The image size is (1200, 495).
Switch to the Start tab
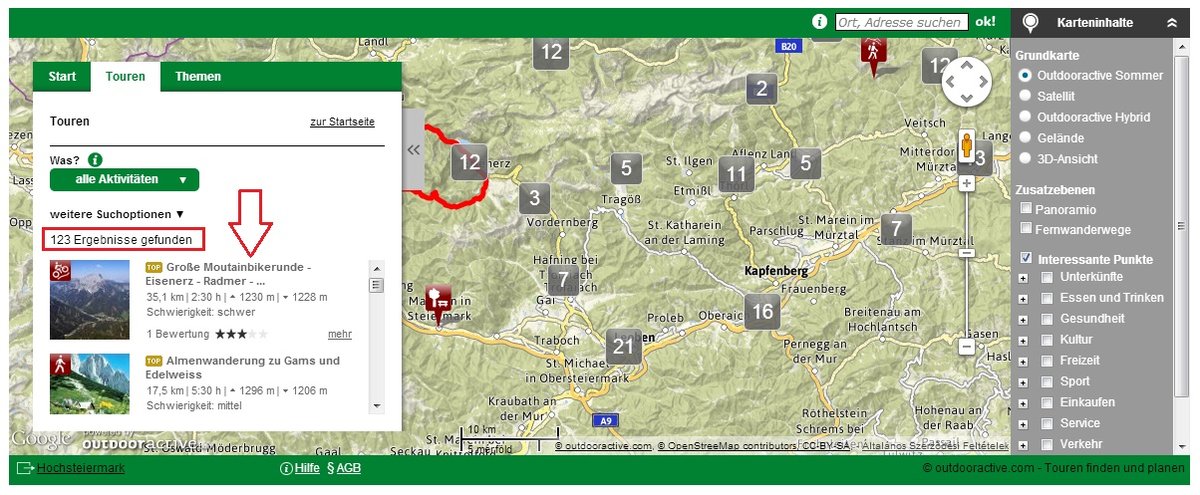[x=62, y=76]
